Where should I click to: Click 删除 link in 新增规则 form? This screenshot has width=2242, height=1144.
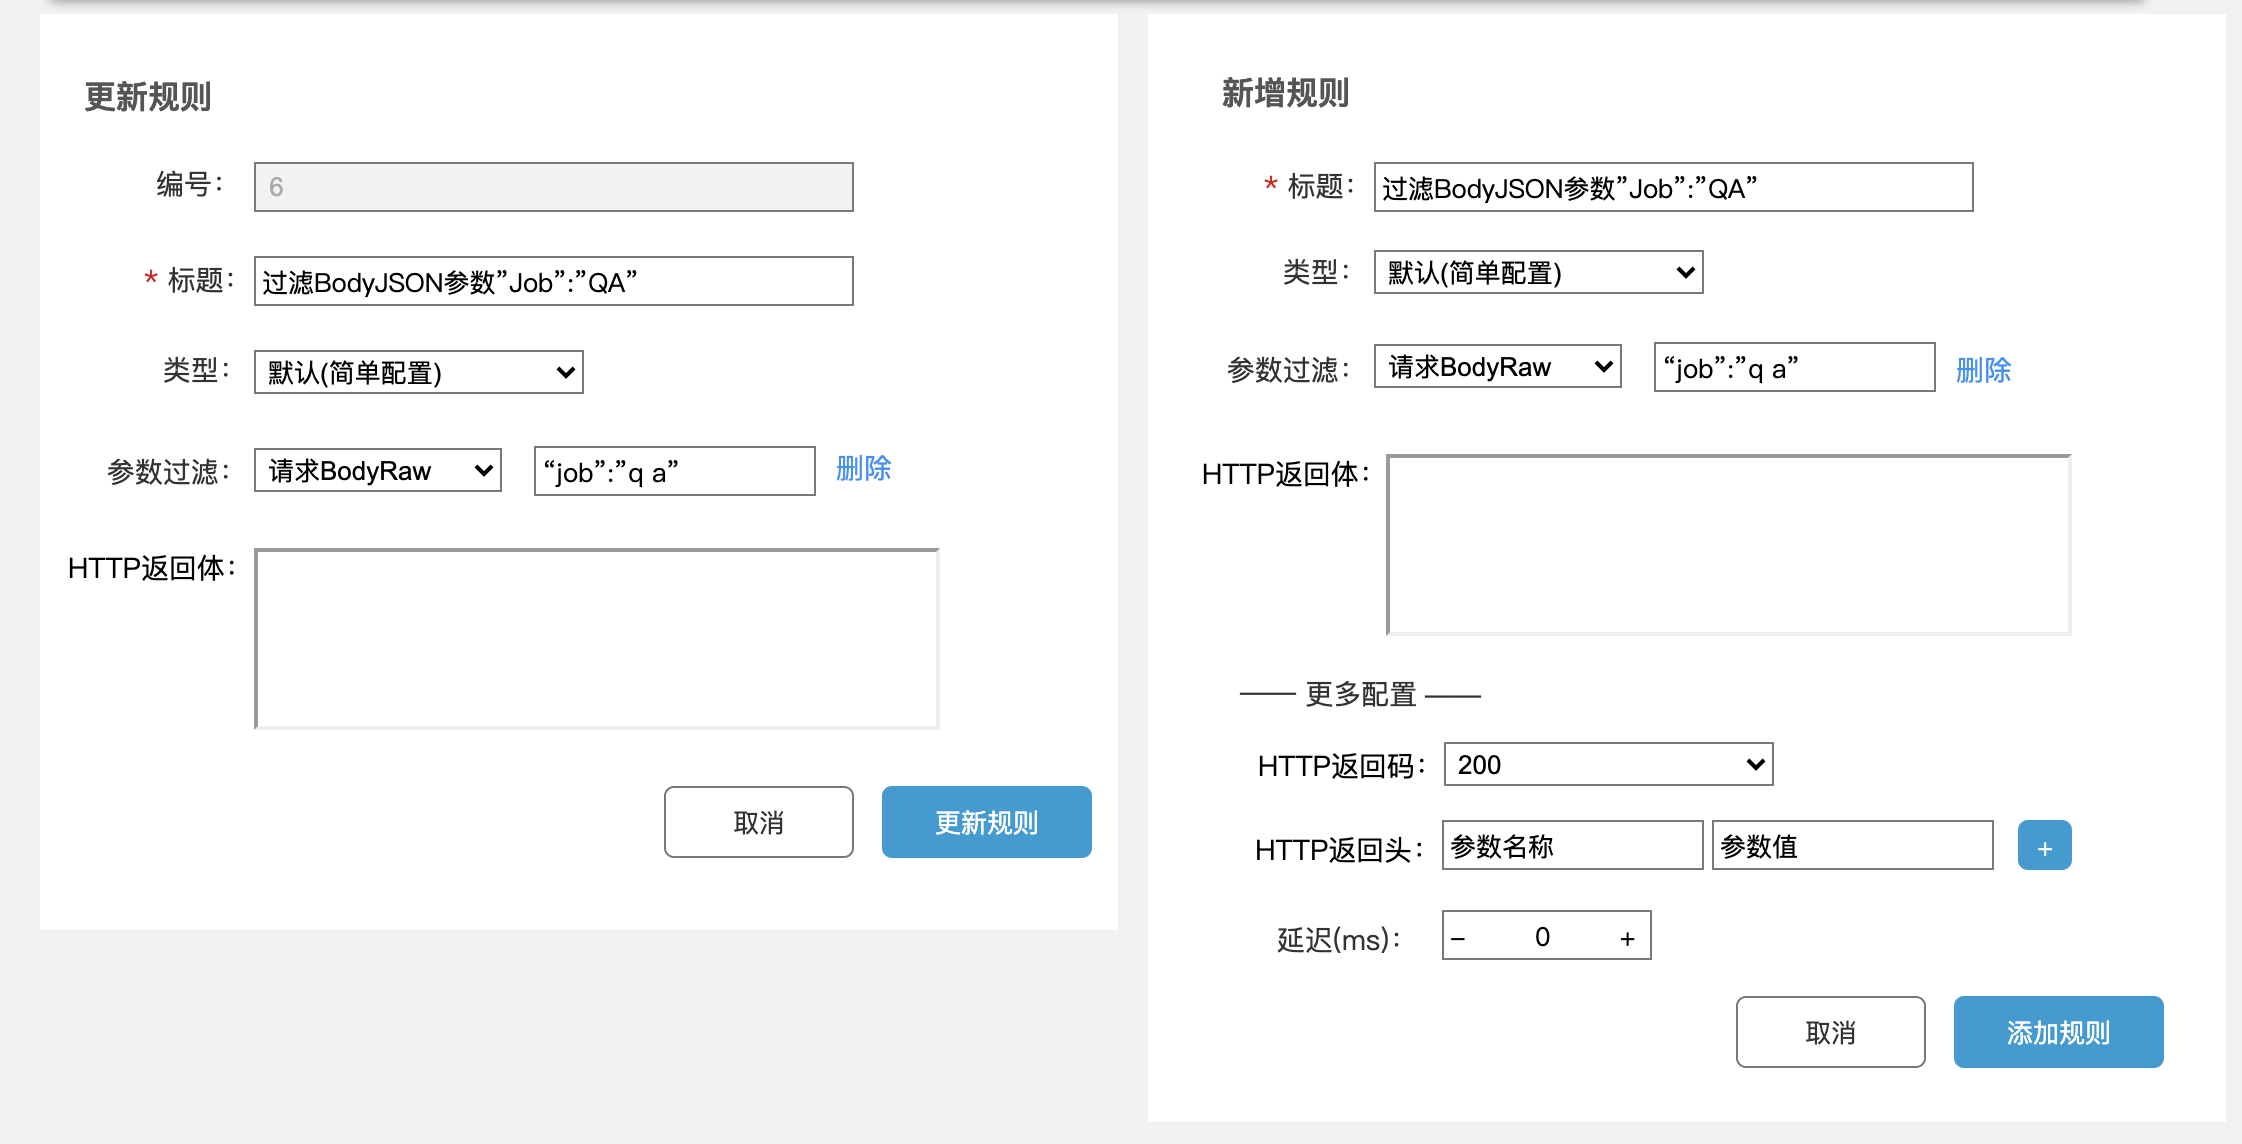tap(1983, 370)
